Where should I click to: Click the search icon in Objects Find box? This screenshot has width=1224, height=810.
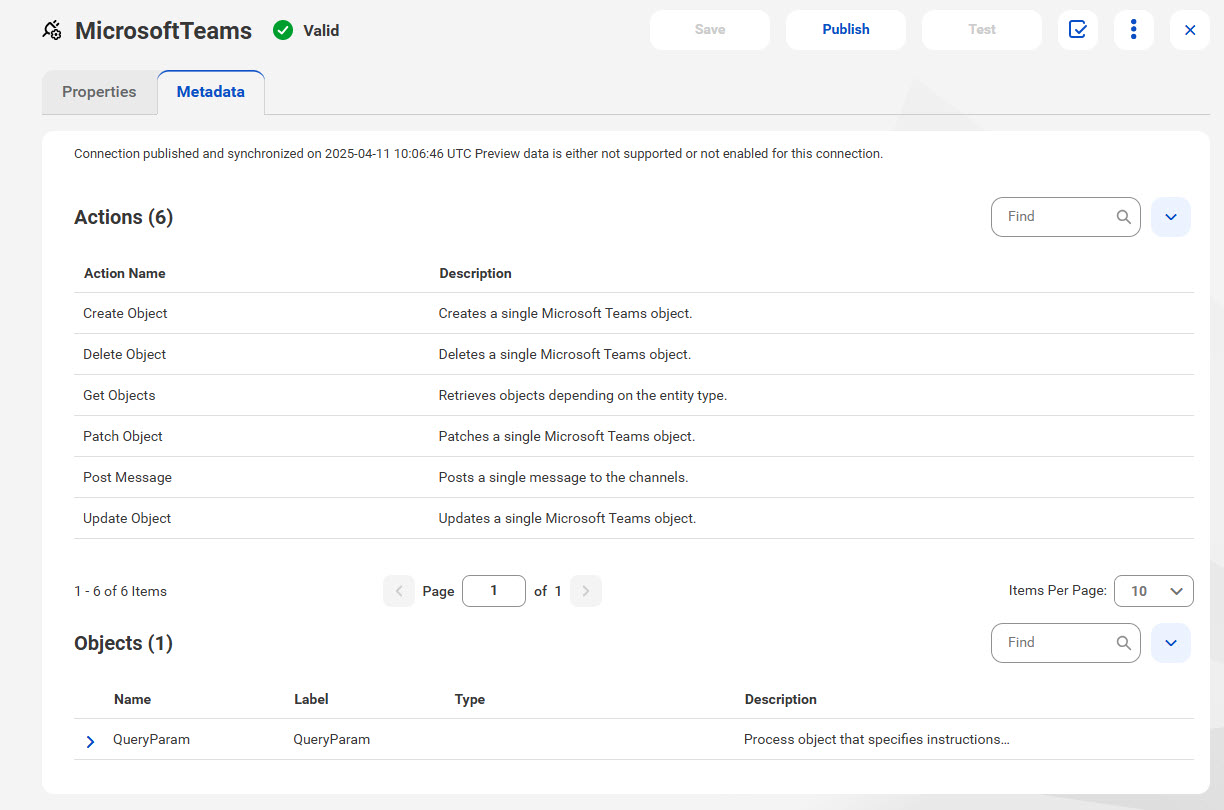(x=1124, y=643)
